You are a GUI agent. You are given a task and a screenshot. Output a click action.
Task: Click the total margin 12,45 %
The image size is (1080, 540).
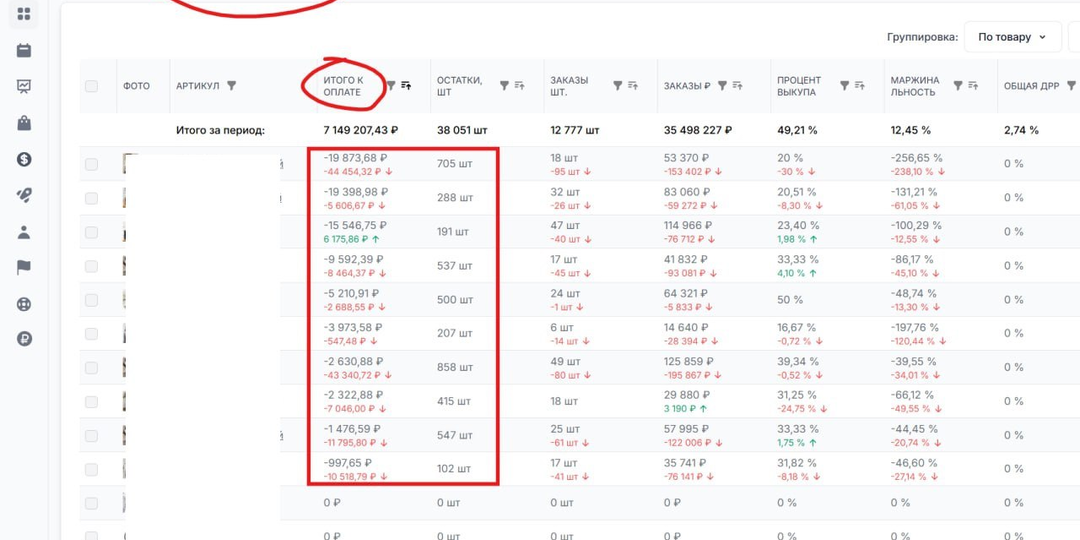click(x=911, y=129)
